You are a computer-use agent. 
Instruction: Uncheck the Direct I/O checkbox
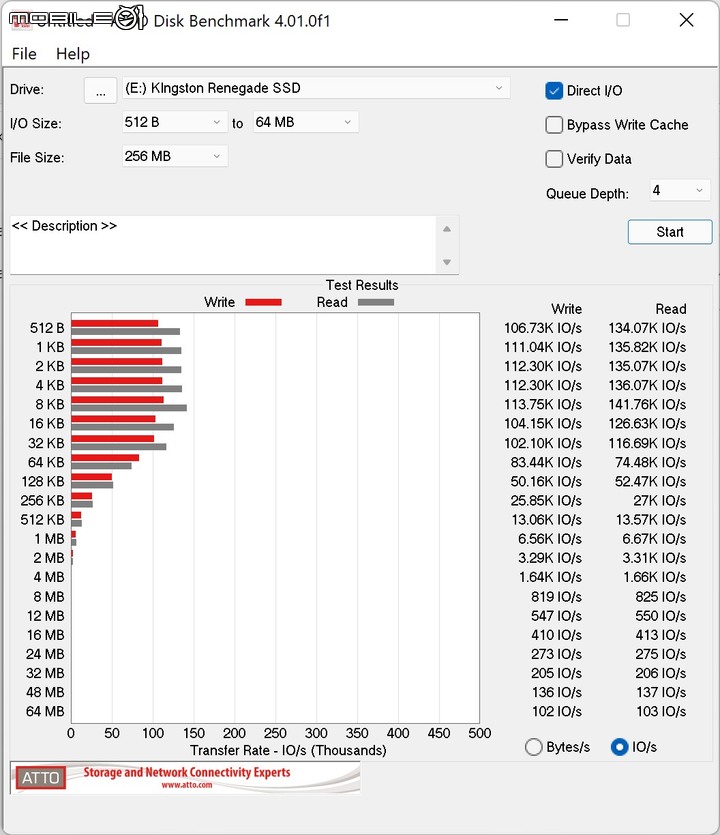tap(554, 91)
